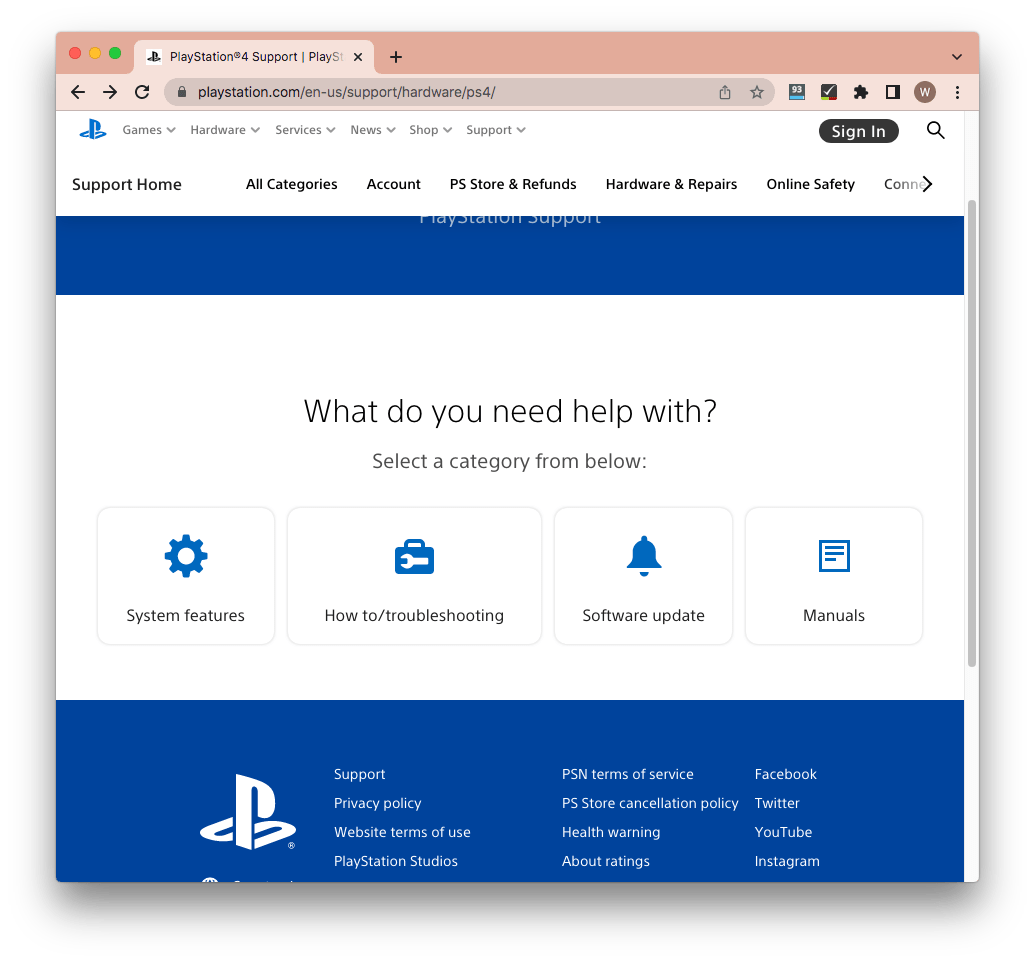The height and width of the screenshot is (962, 1035).
Task: Select the System features gear icon
Action: pyautogui.click(x=185, y=555)
